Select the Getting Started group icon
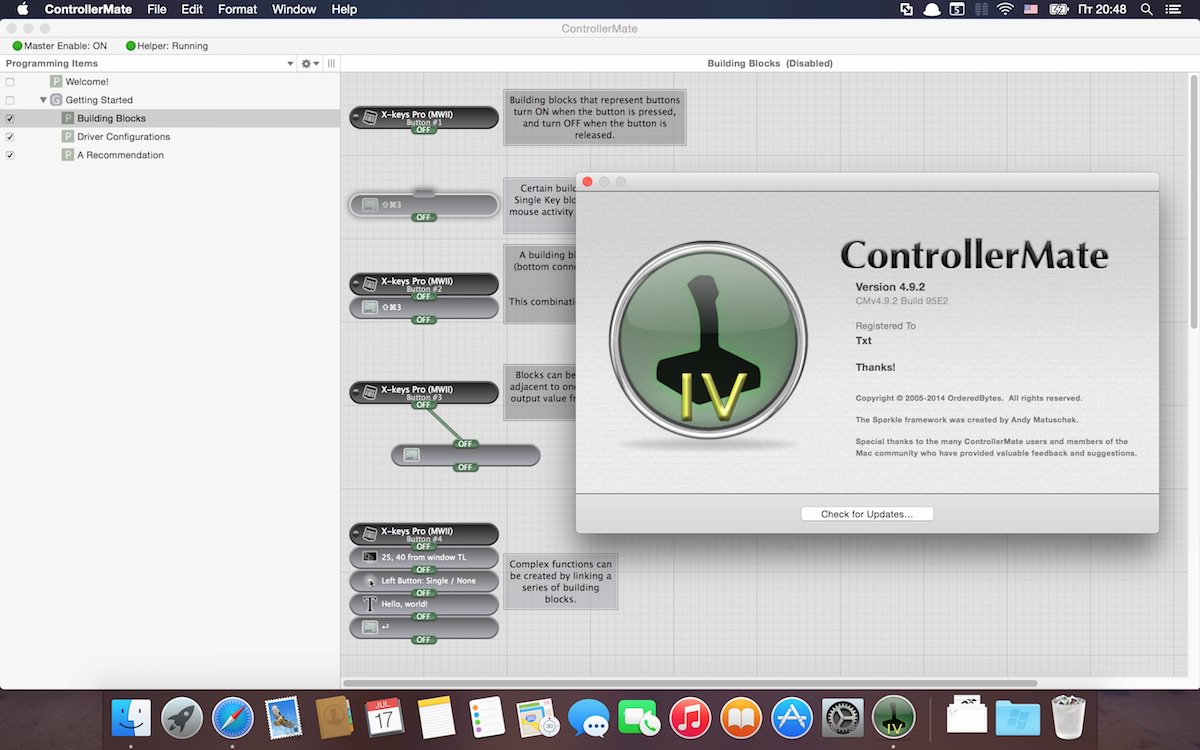 coord(56,100)
